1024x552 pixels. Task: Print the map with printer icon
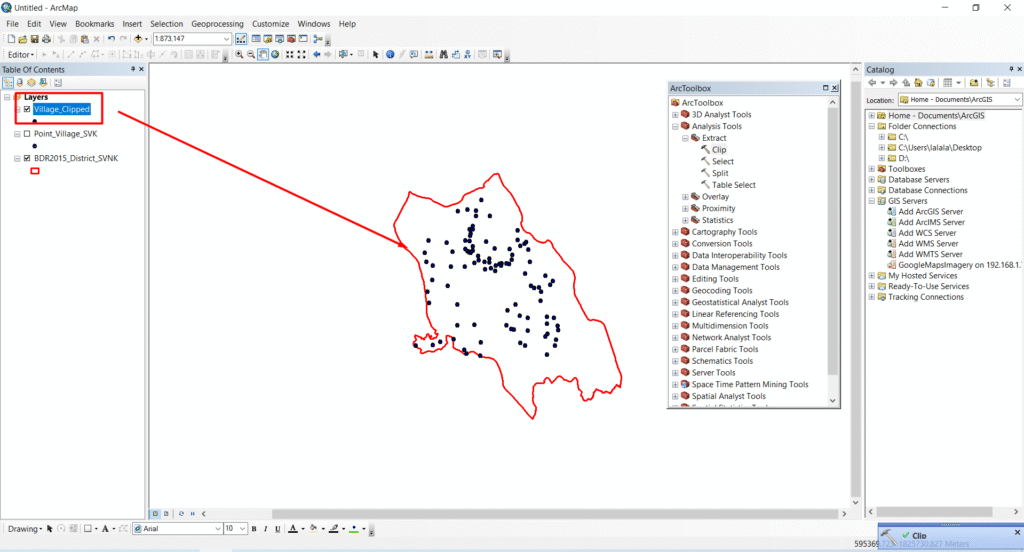coord(46,39)
